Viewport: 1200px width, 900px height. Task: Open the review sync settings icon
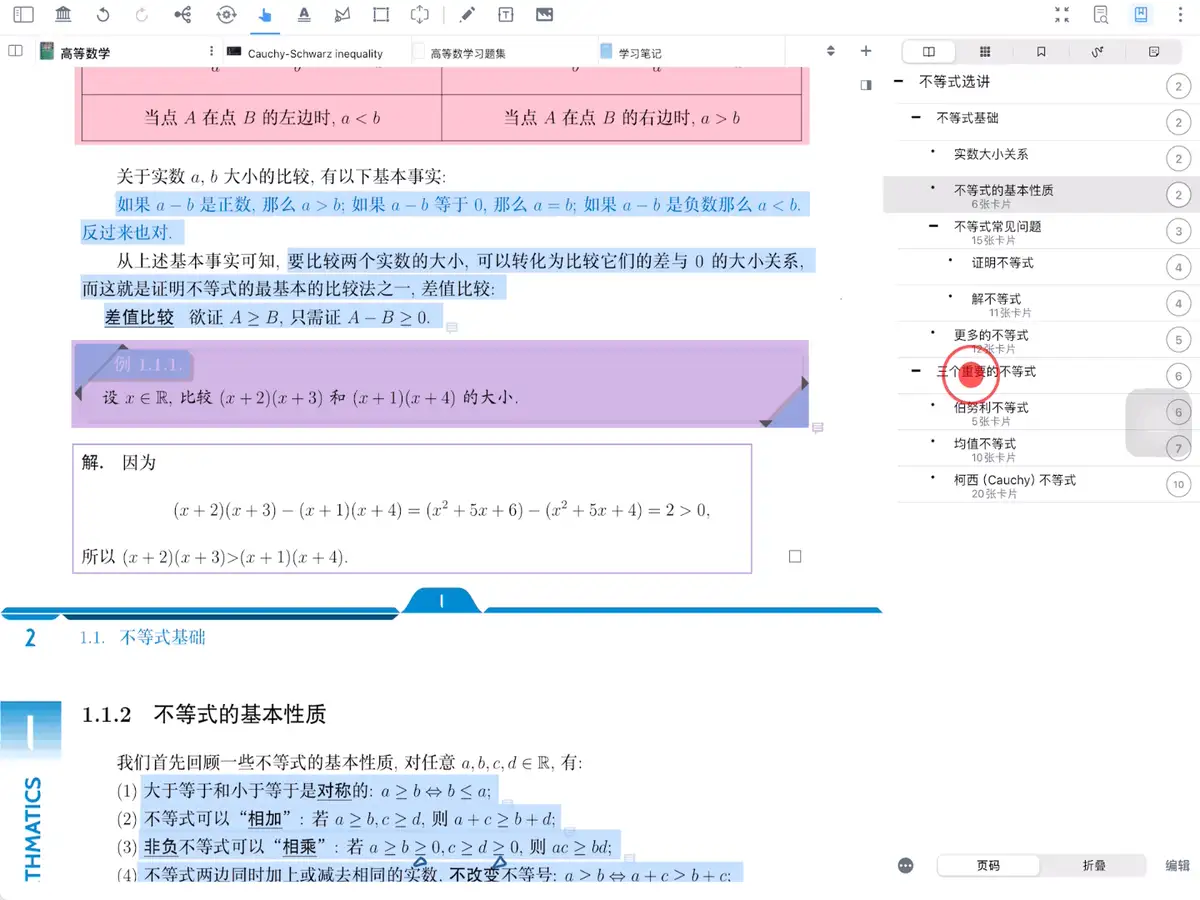226,15
